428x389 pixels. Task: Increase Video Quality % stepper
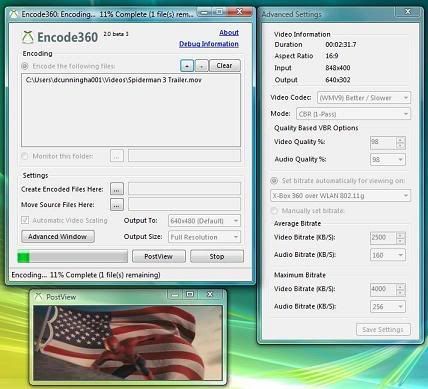coord(400,140)
